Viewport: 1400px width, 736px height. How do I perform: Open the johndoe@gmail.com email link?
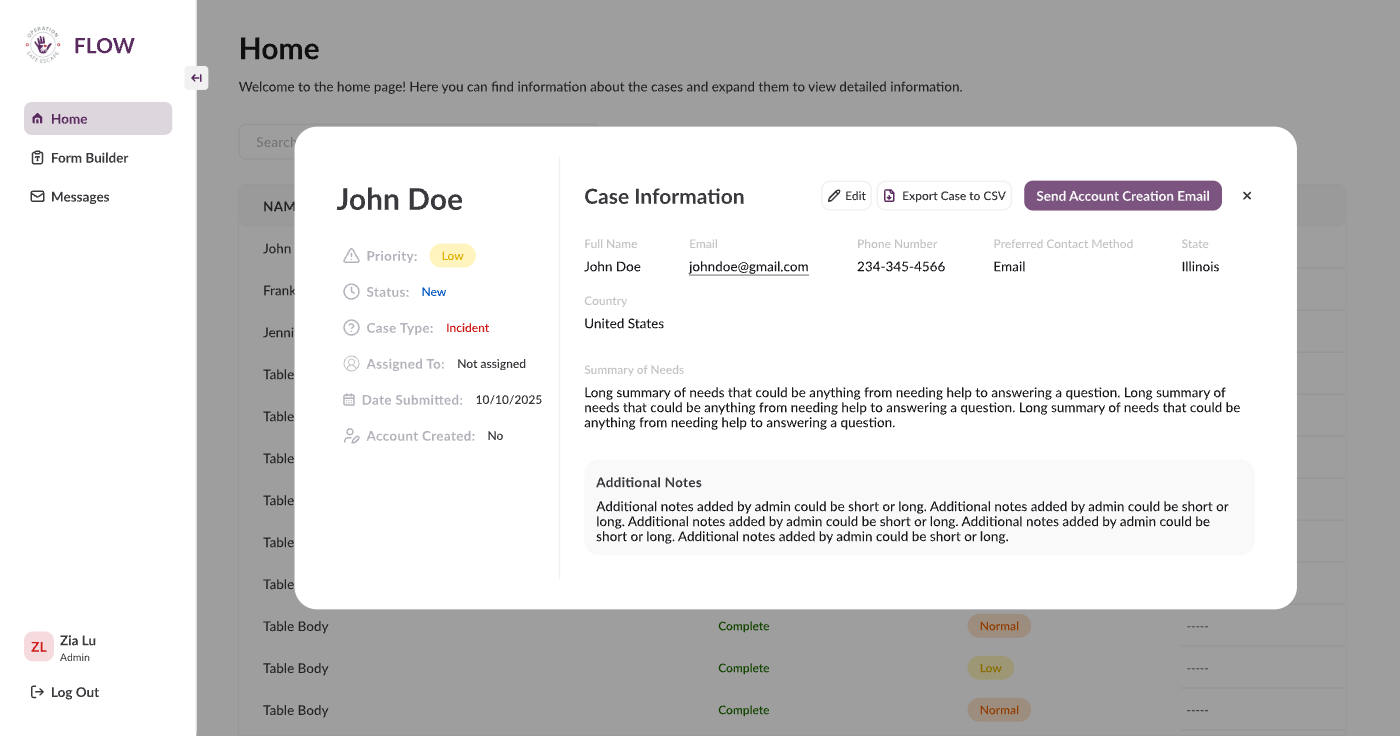tap(748, 267)
